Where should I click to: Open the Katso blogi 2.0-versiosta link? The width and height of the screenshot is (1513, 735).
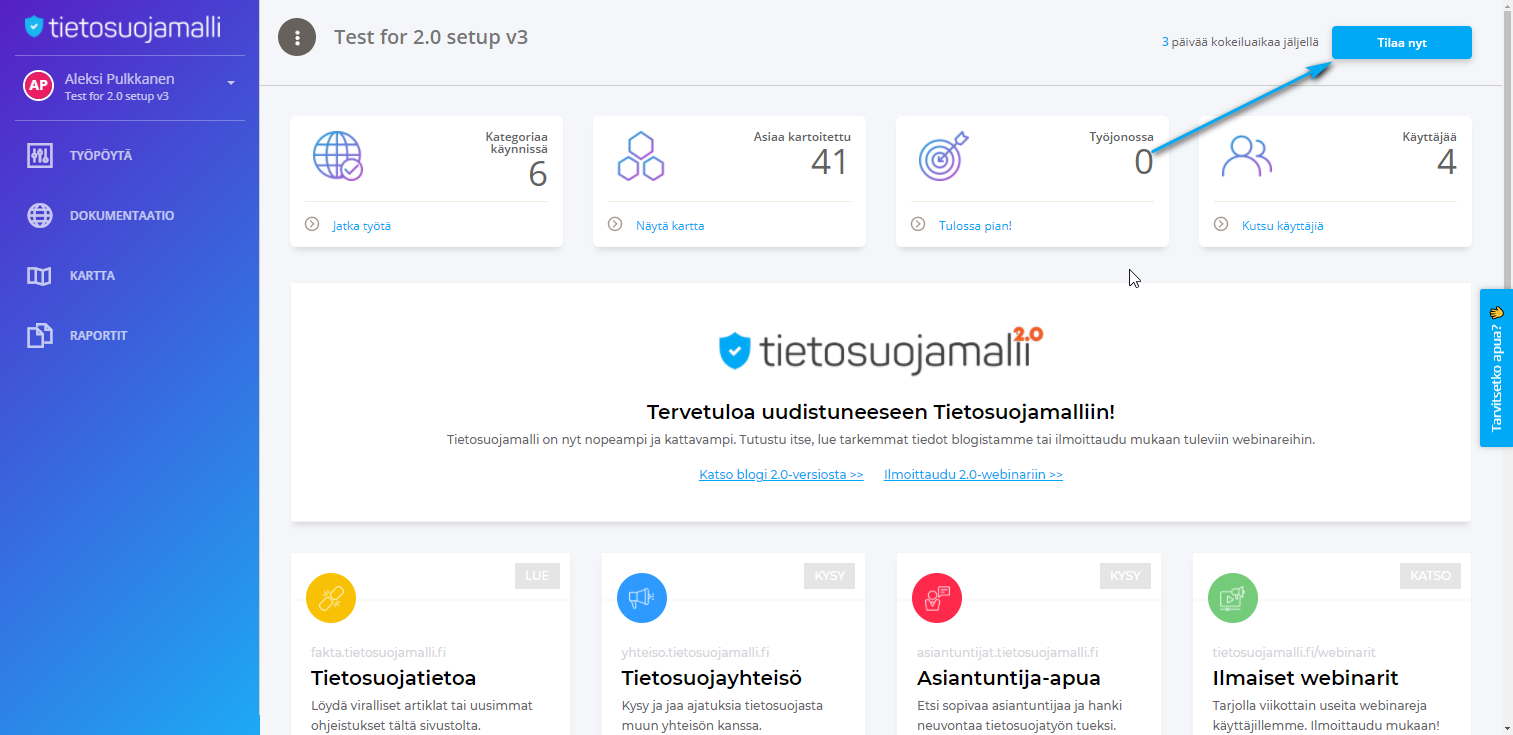click(x=781, y=475)
